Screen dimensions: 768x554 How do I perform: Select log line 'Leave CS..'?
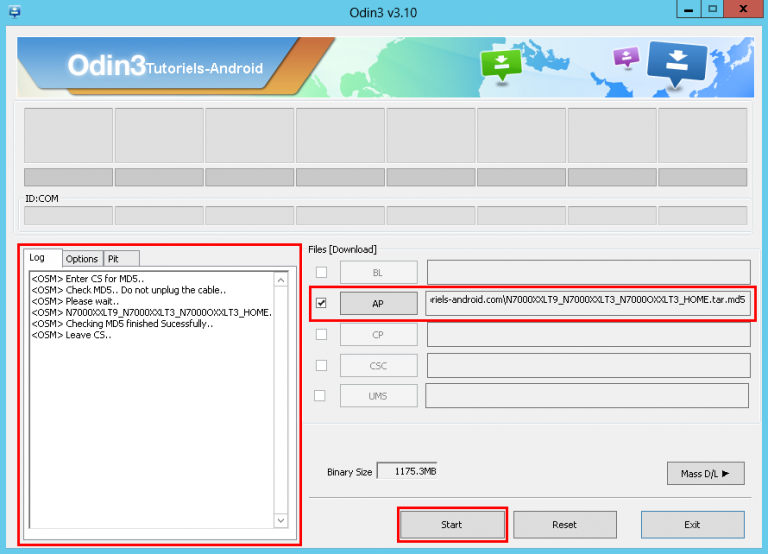[x=72, y=335]
